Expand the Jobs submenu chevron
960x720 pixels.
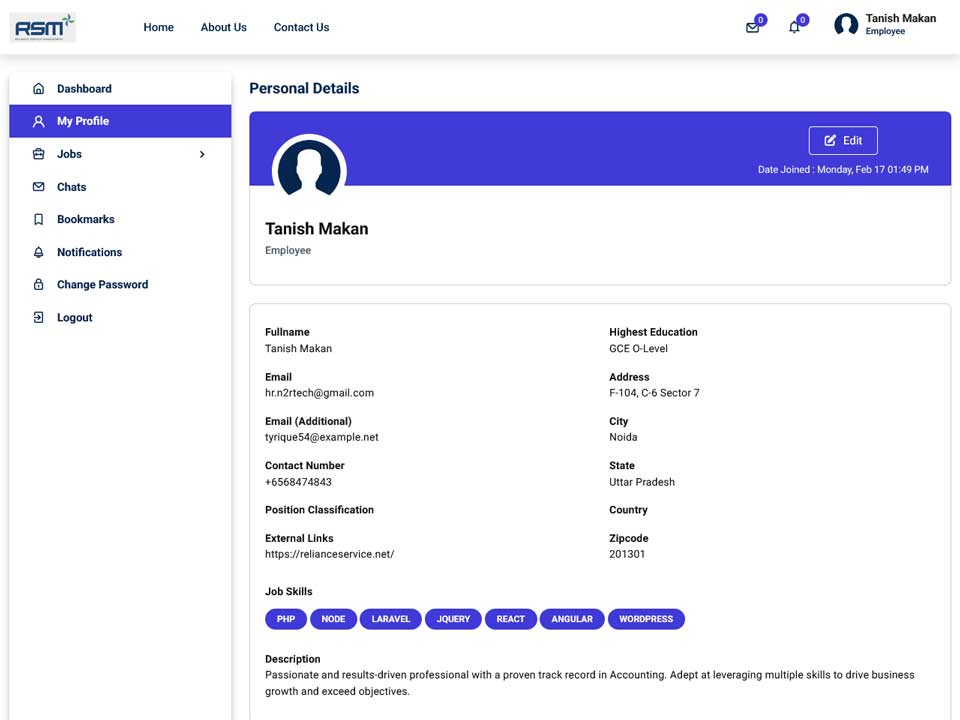point(202,154)
